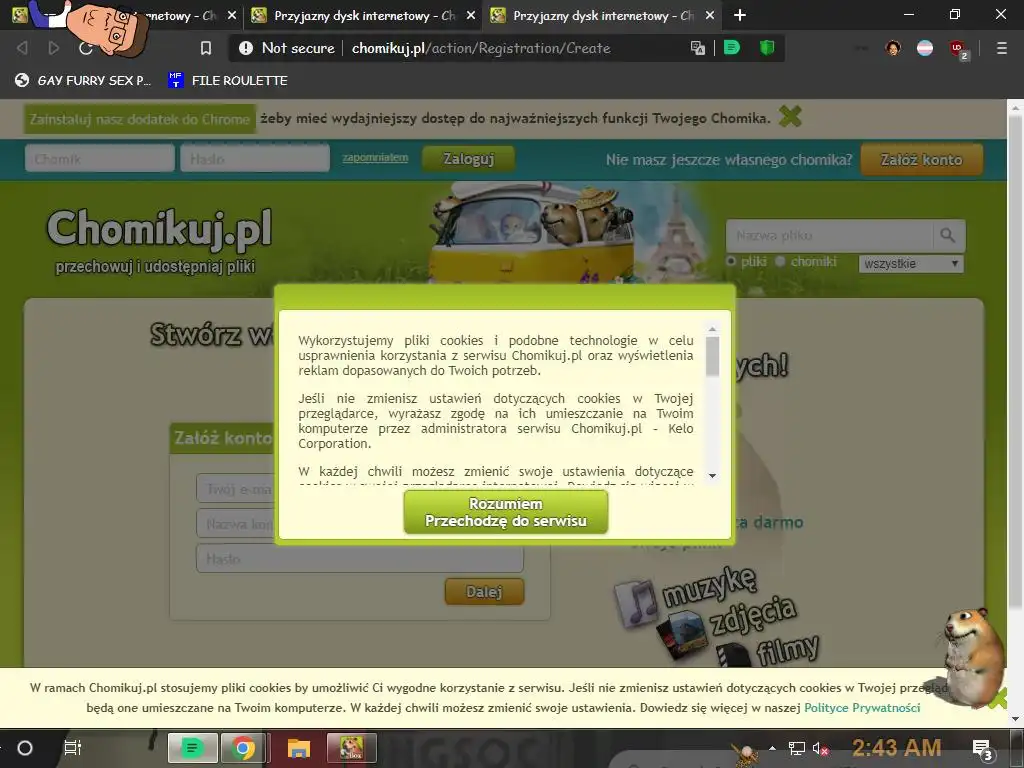Open the notification center icon
The width and height of the screenshot is (1024, 768).
pos(982,749)
